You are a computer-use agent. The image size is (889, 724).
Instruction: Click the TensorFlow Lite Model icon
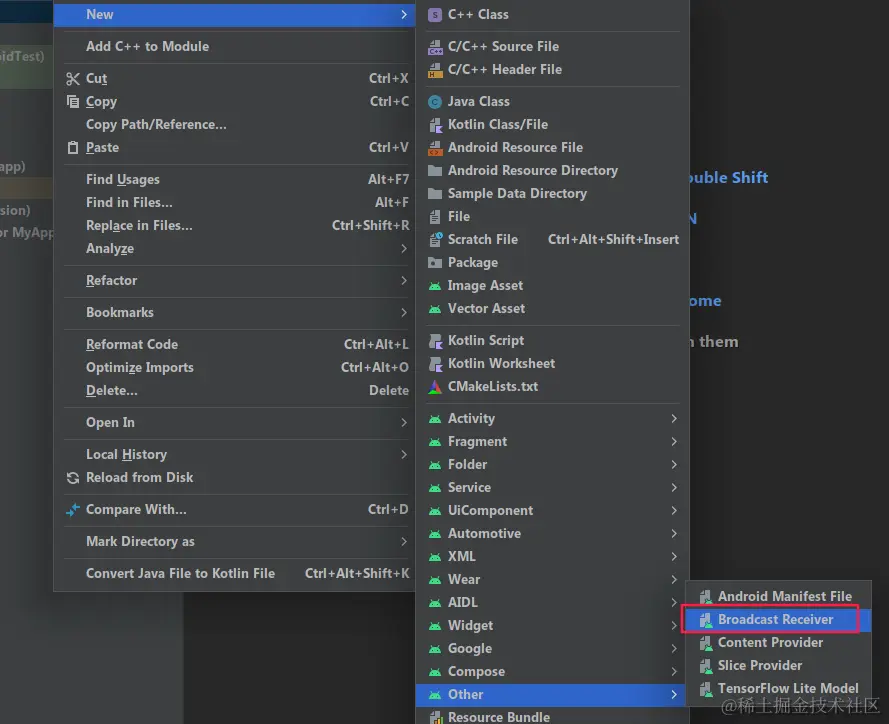705,689
